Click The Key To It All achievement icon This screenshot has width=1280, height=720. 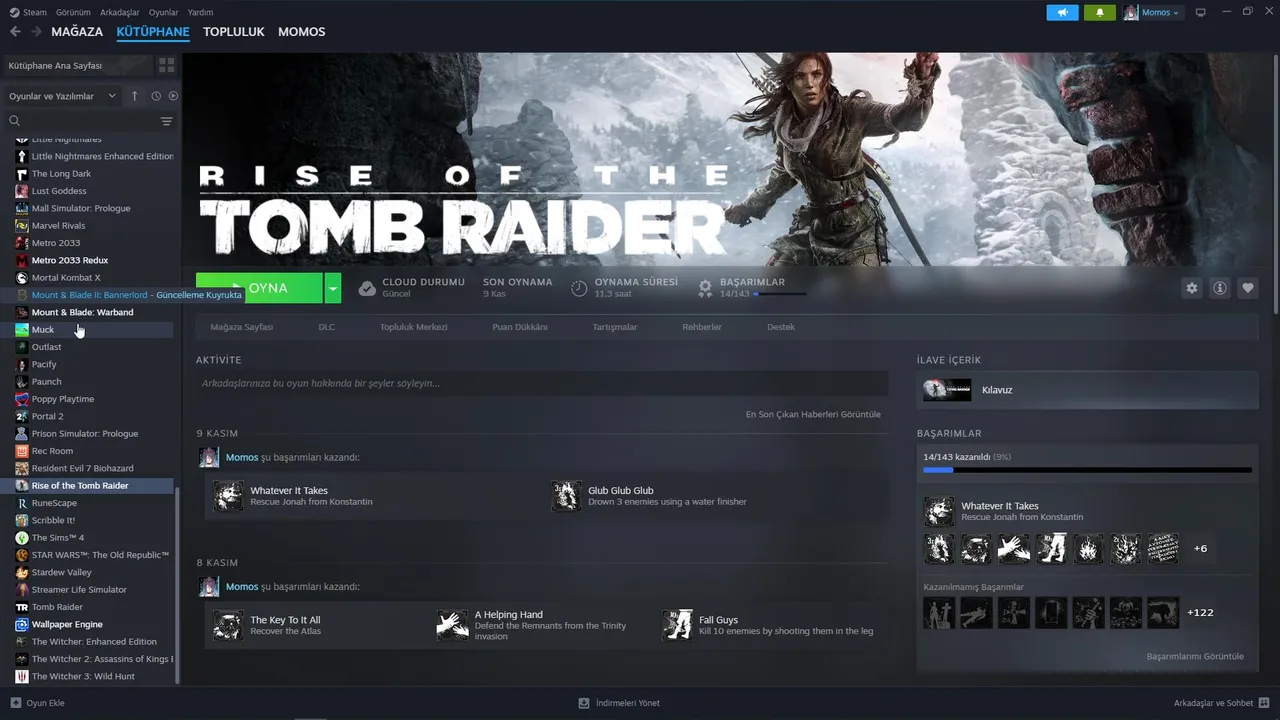[228, 625]
